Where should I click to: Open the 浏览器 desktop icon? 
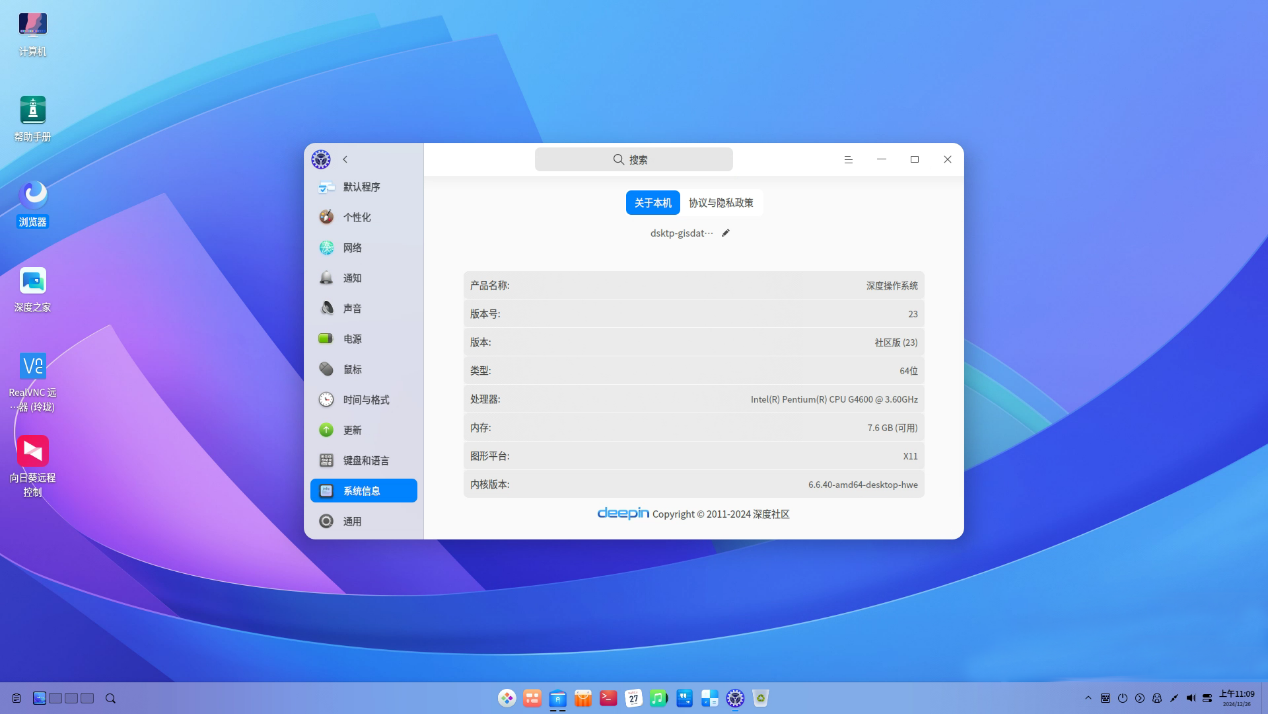(x=33, y=203)
